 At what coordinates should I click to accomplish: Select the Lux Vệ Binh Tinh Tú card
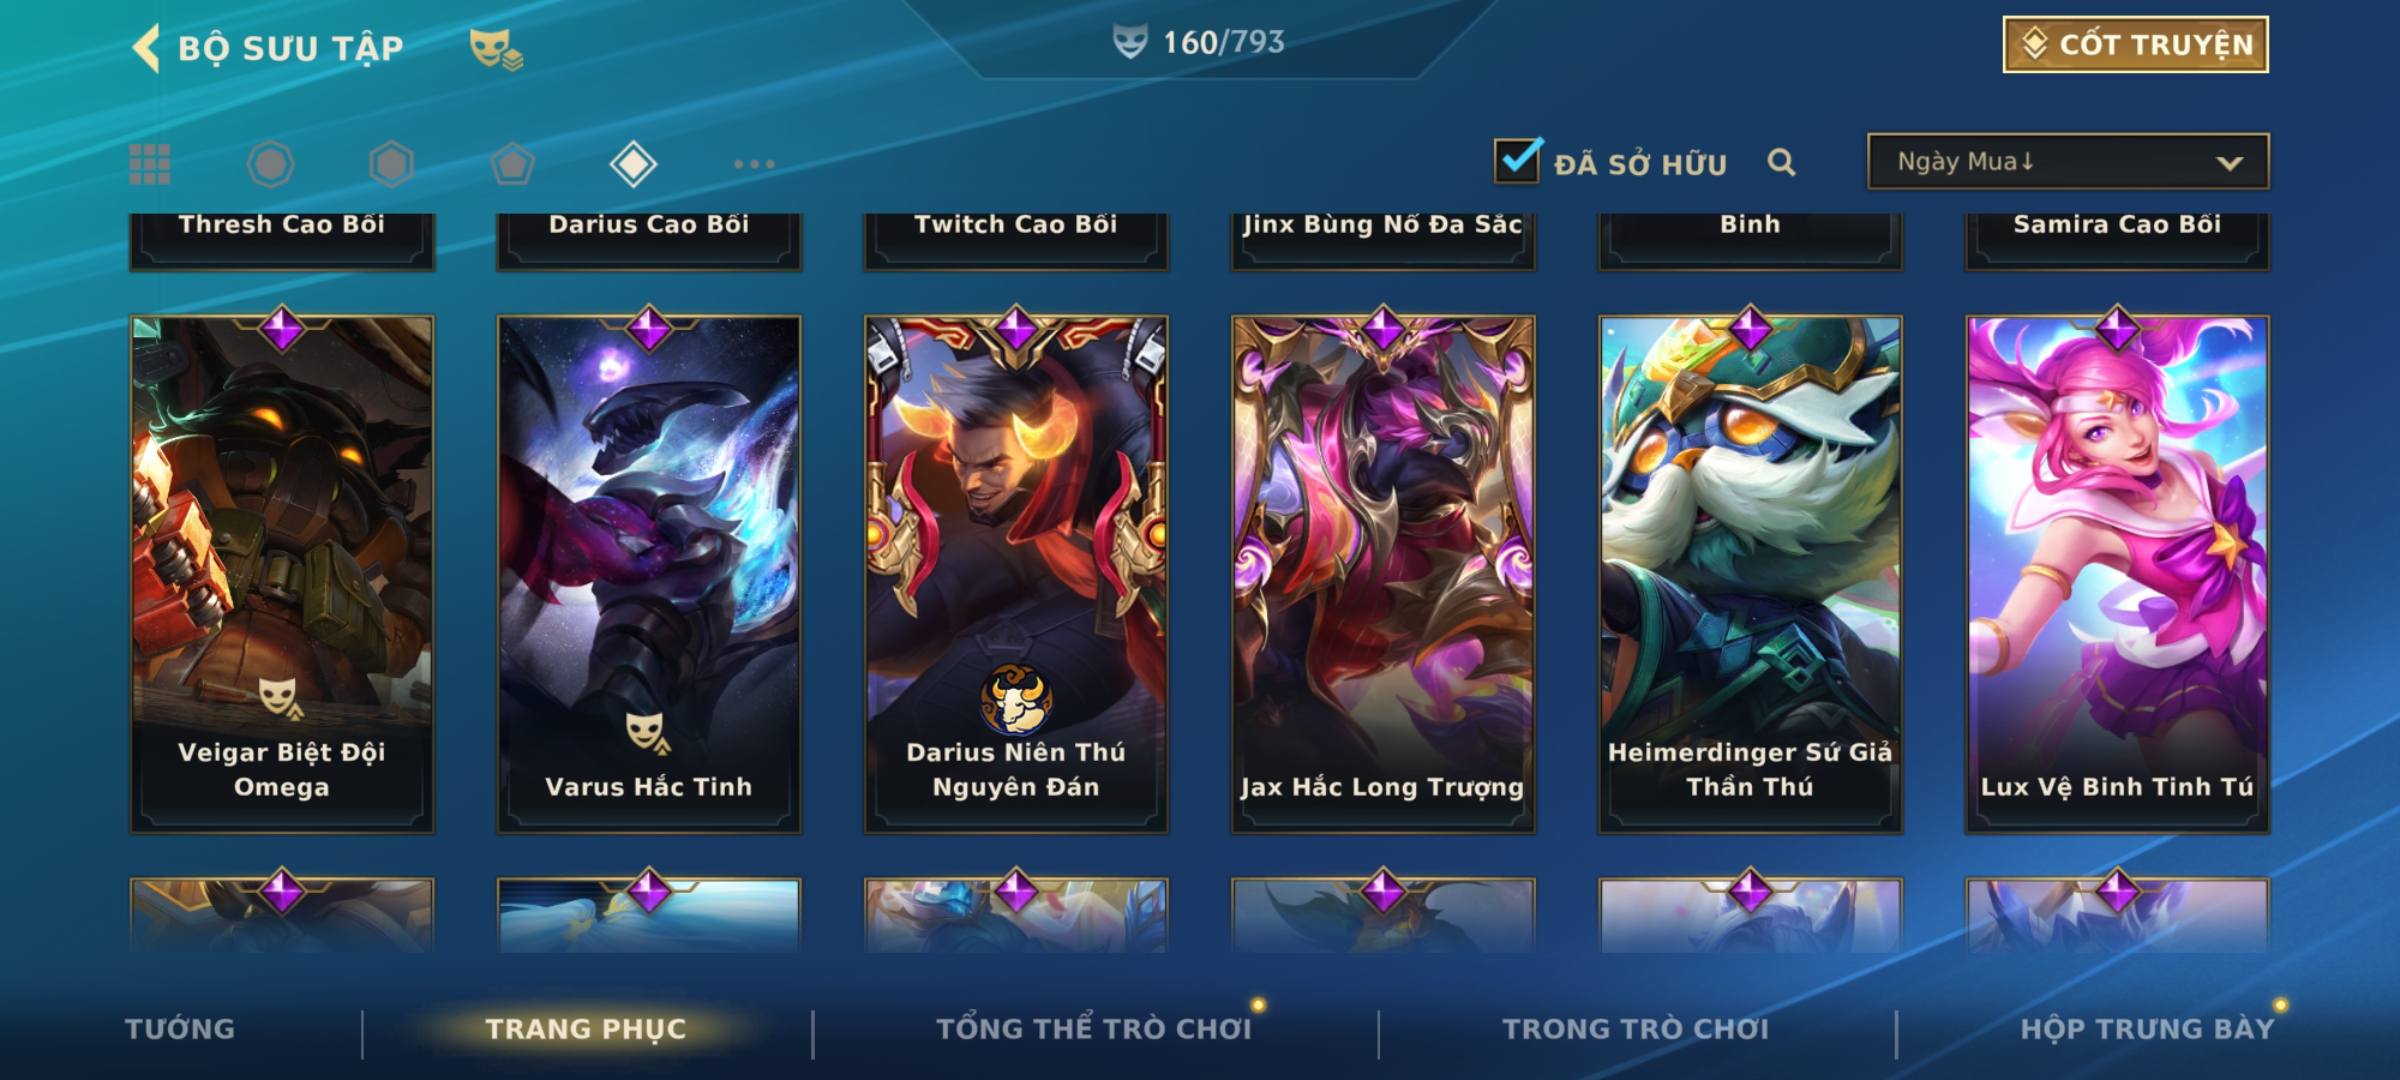tap(2117, 574)
